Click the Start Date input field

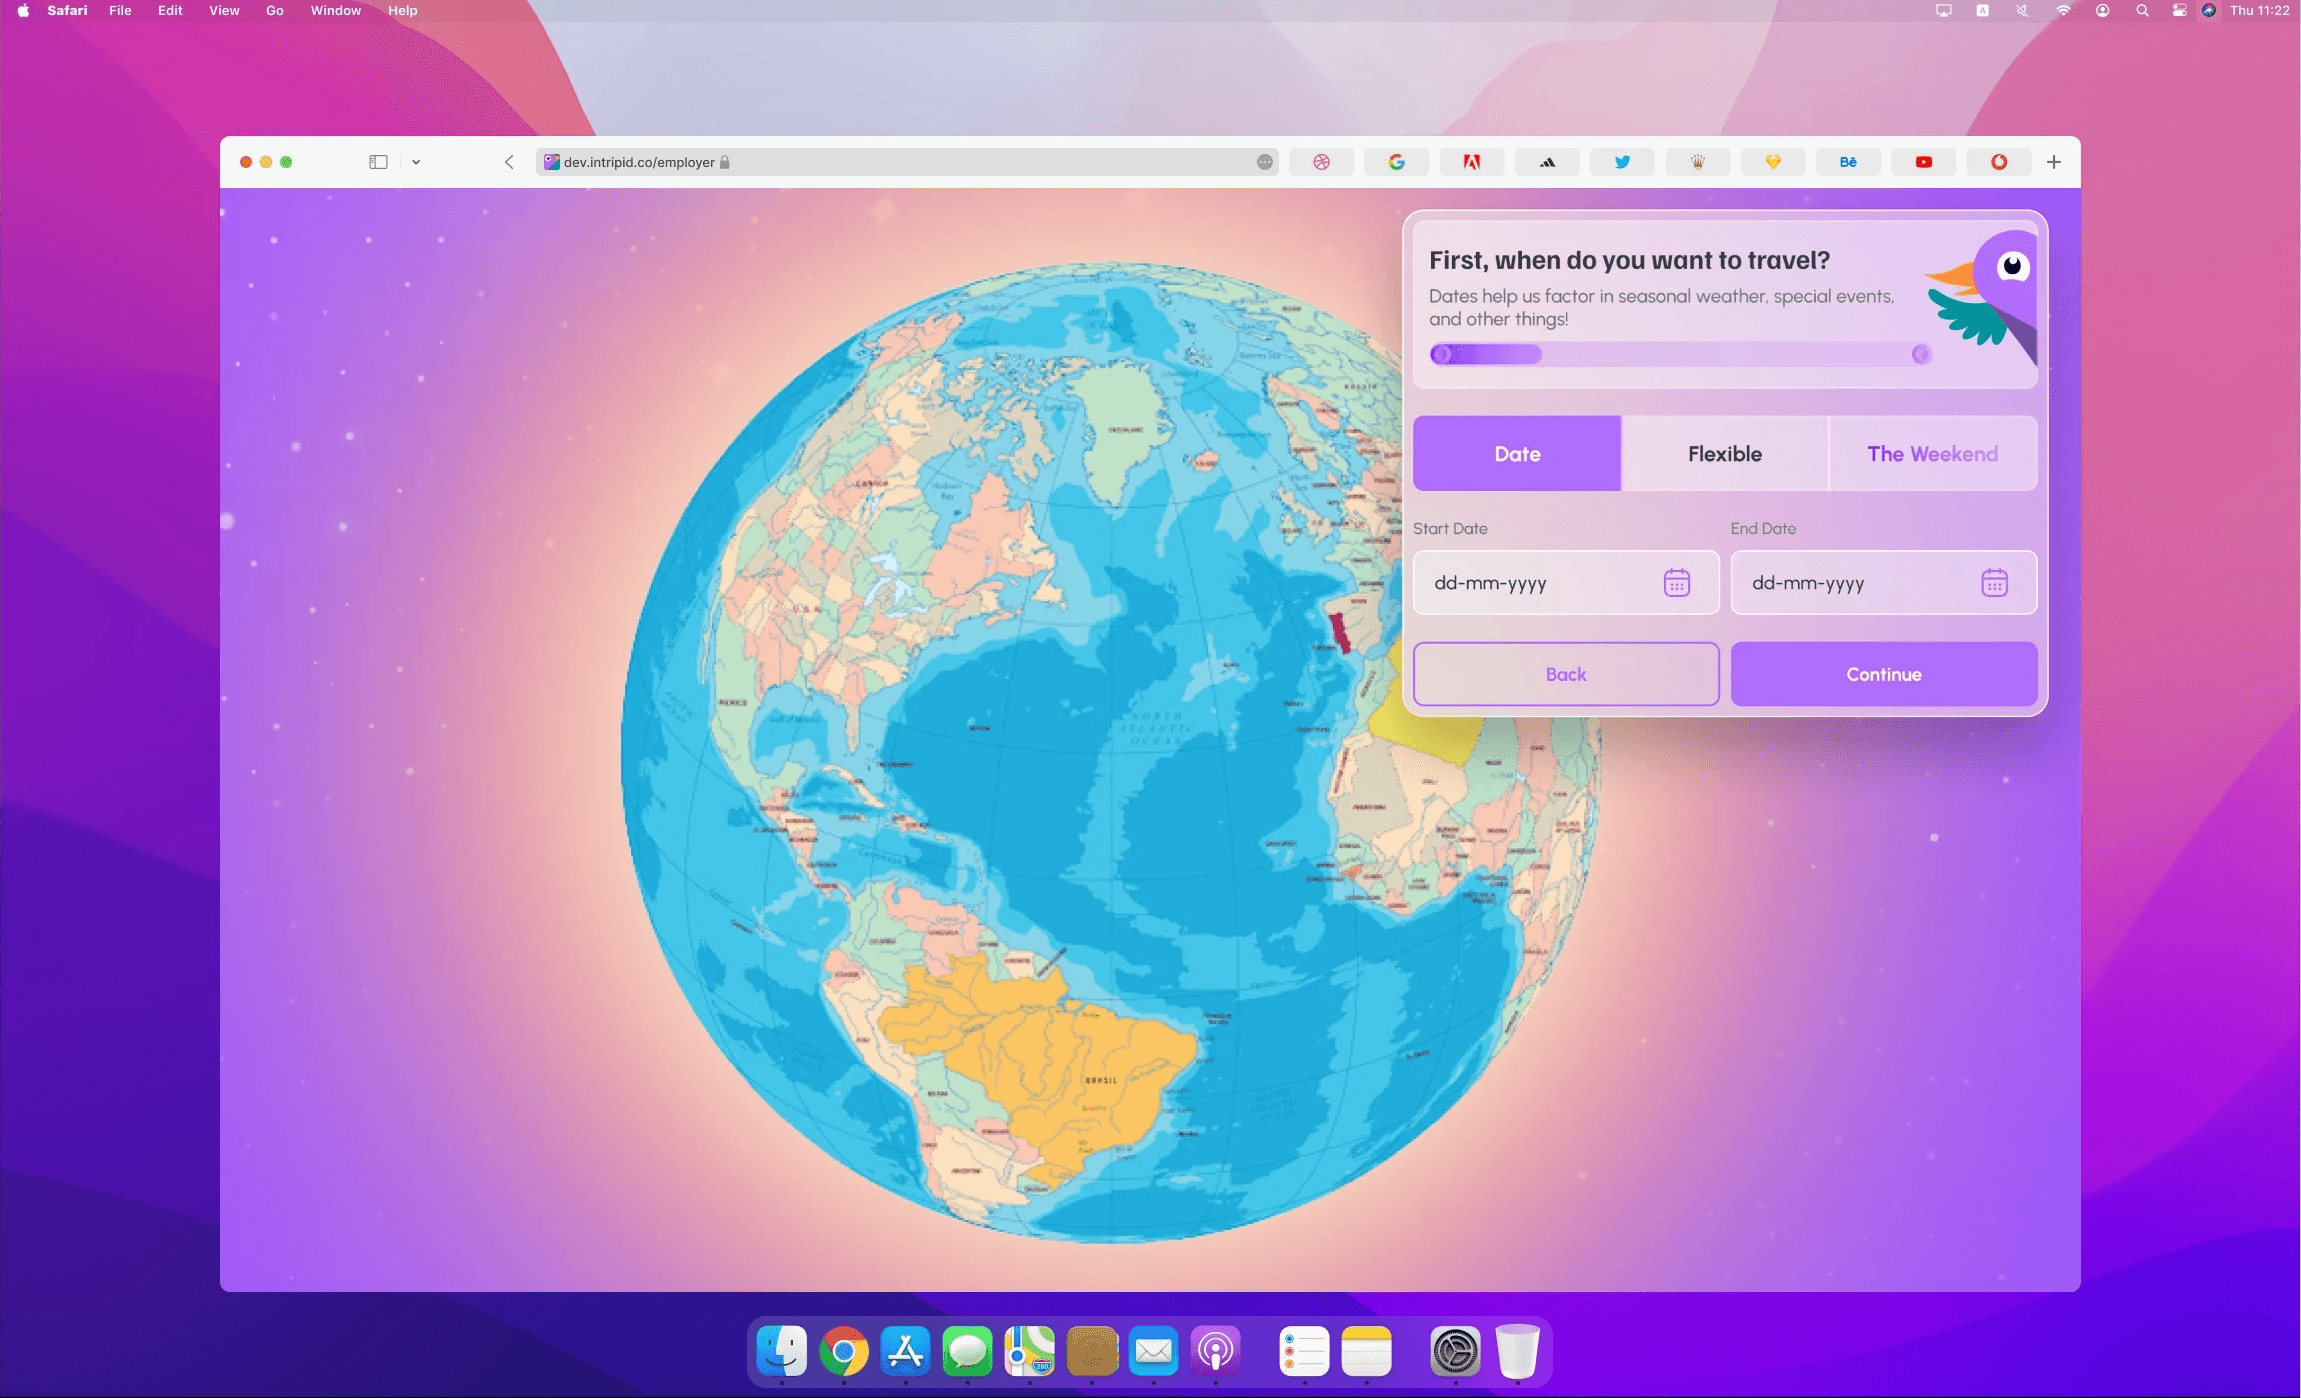pos(1540,582)
